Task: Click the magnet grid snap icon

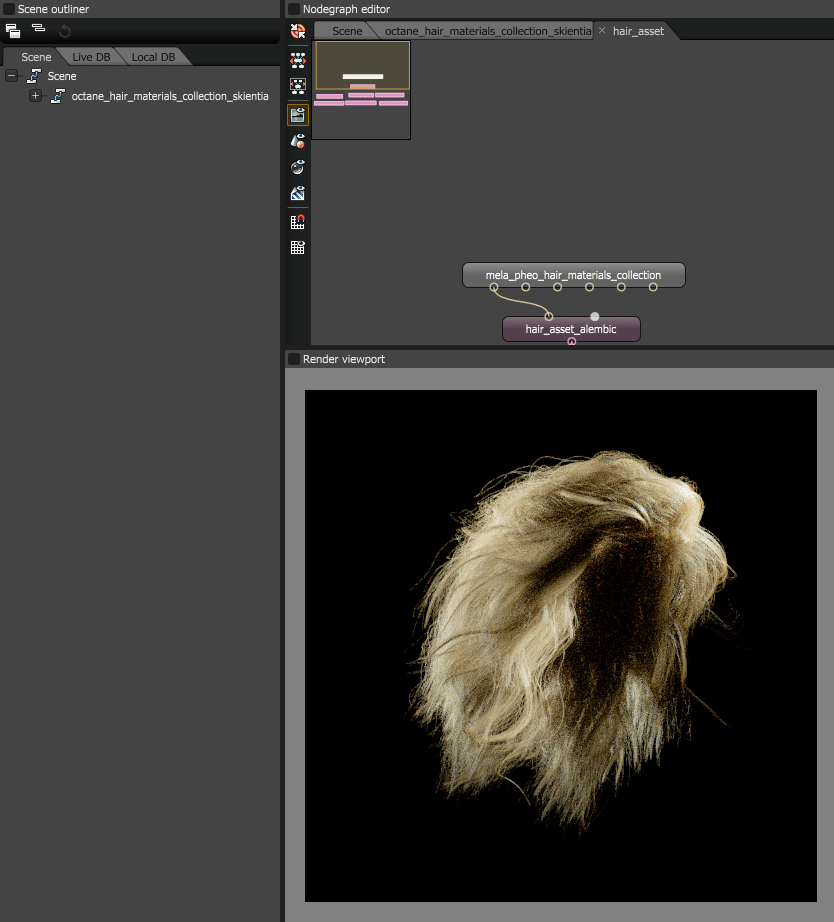Action: [297, 222]
